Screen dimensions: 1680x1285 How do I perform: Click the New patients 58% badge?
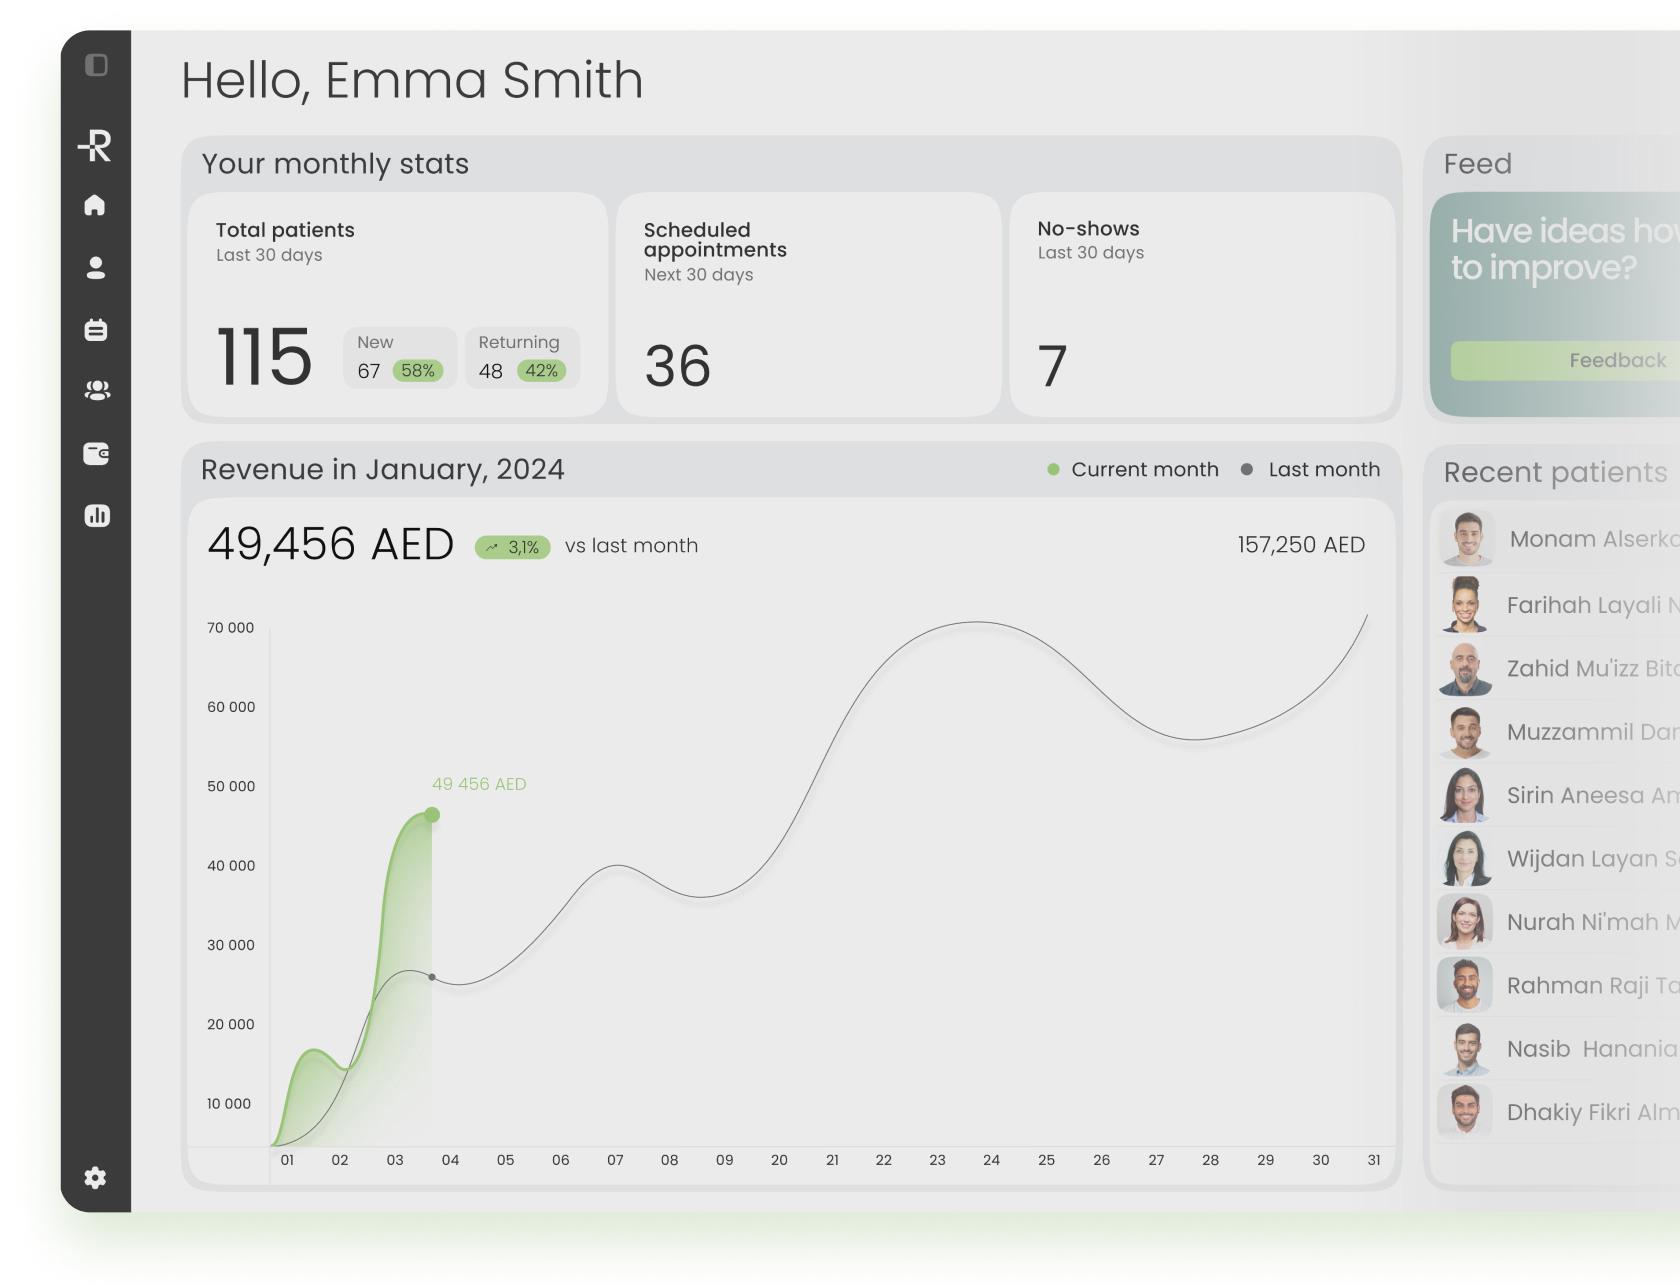tap(417, 371)
